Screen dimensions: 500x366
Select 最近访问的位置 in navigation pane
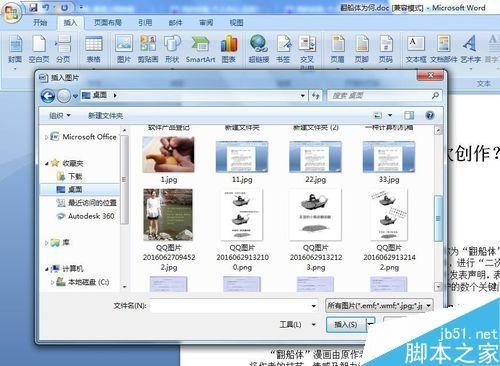[x=87, y=203]
